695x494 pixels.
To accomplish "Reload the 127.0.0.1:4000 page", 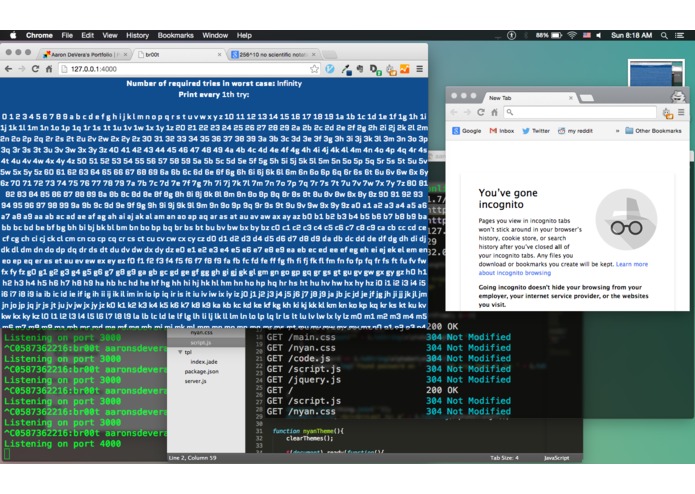I will [35, 69].
